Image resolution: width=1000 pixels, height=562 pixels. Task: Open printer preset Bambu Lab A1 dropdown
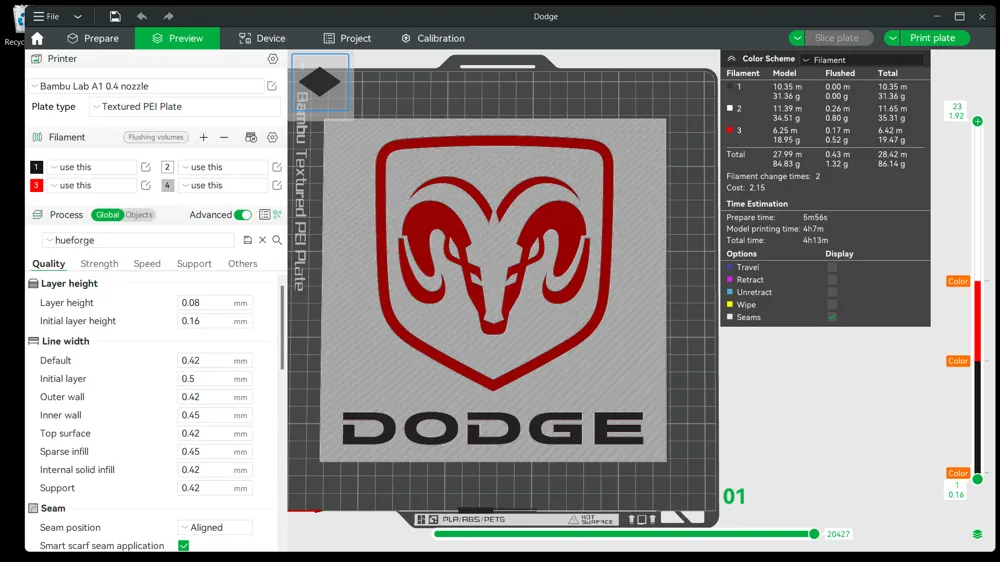tap(145, 86)
